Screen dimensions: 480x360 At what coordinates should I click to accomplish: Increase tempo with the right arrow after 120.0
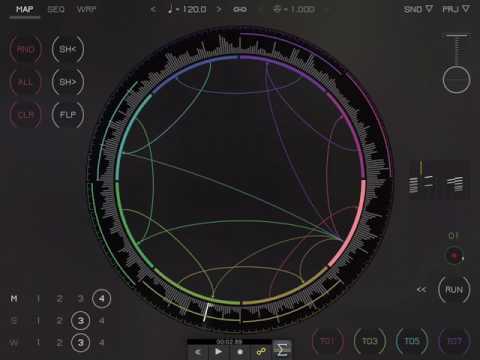(219, 9)
